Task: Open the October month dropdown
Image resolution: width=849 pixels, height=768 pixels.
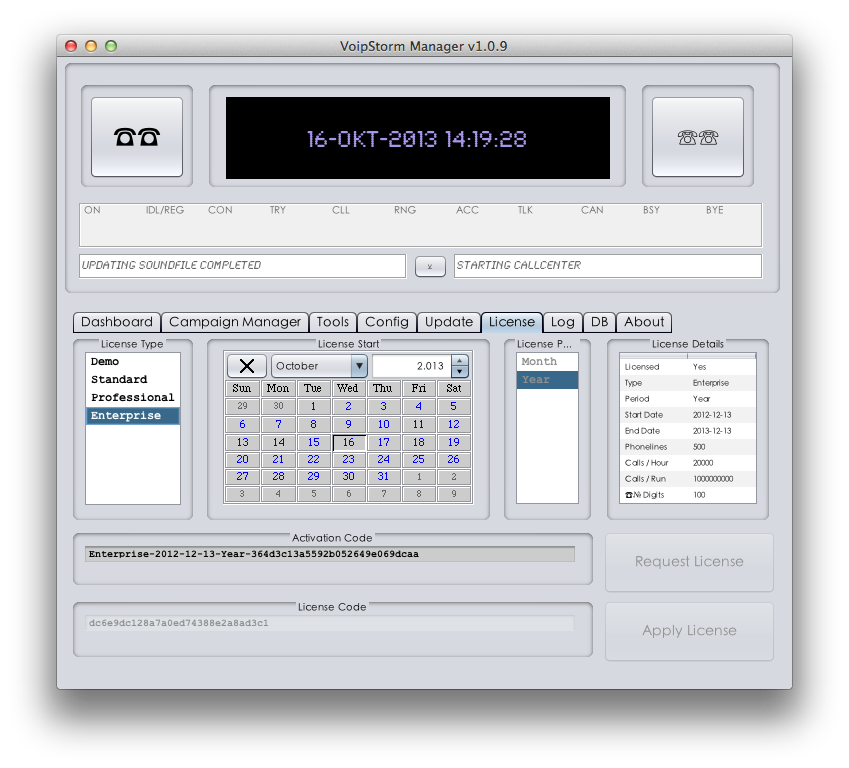Action: pyautogui.click(x=318, y=366)
